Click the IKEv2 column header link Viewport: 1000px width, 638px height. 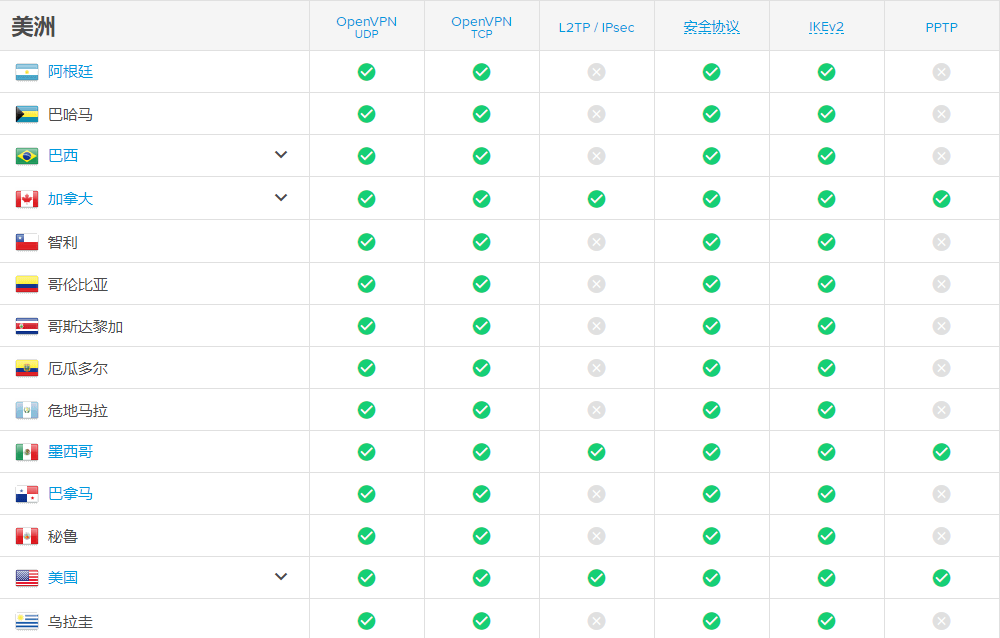tap(827, 27)
